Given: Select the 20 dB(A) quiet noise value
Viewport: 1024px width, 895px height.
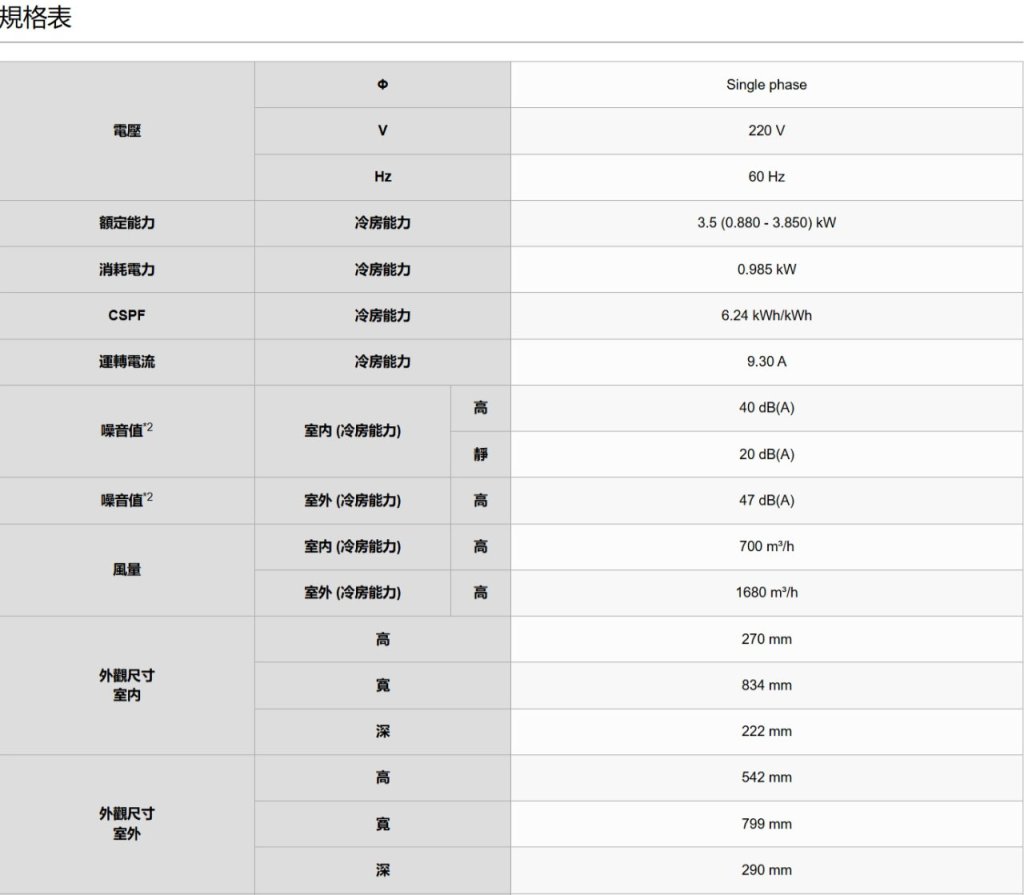Looking at the screenshot, I should (x=766, y=454).
